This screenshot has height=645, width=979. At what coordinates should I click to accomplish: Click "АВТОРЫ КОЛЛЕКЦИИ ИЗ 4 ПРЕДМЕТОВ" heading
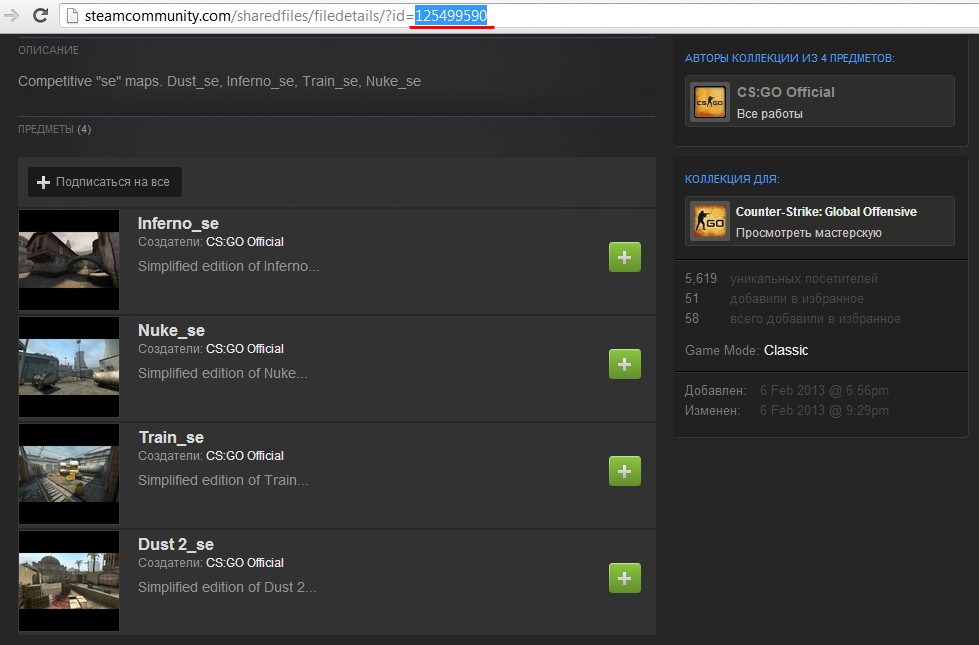[x=789, y=58]
